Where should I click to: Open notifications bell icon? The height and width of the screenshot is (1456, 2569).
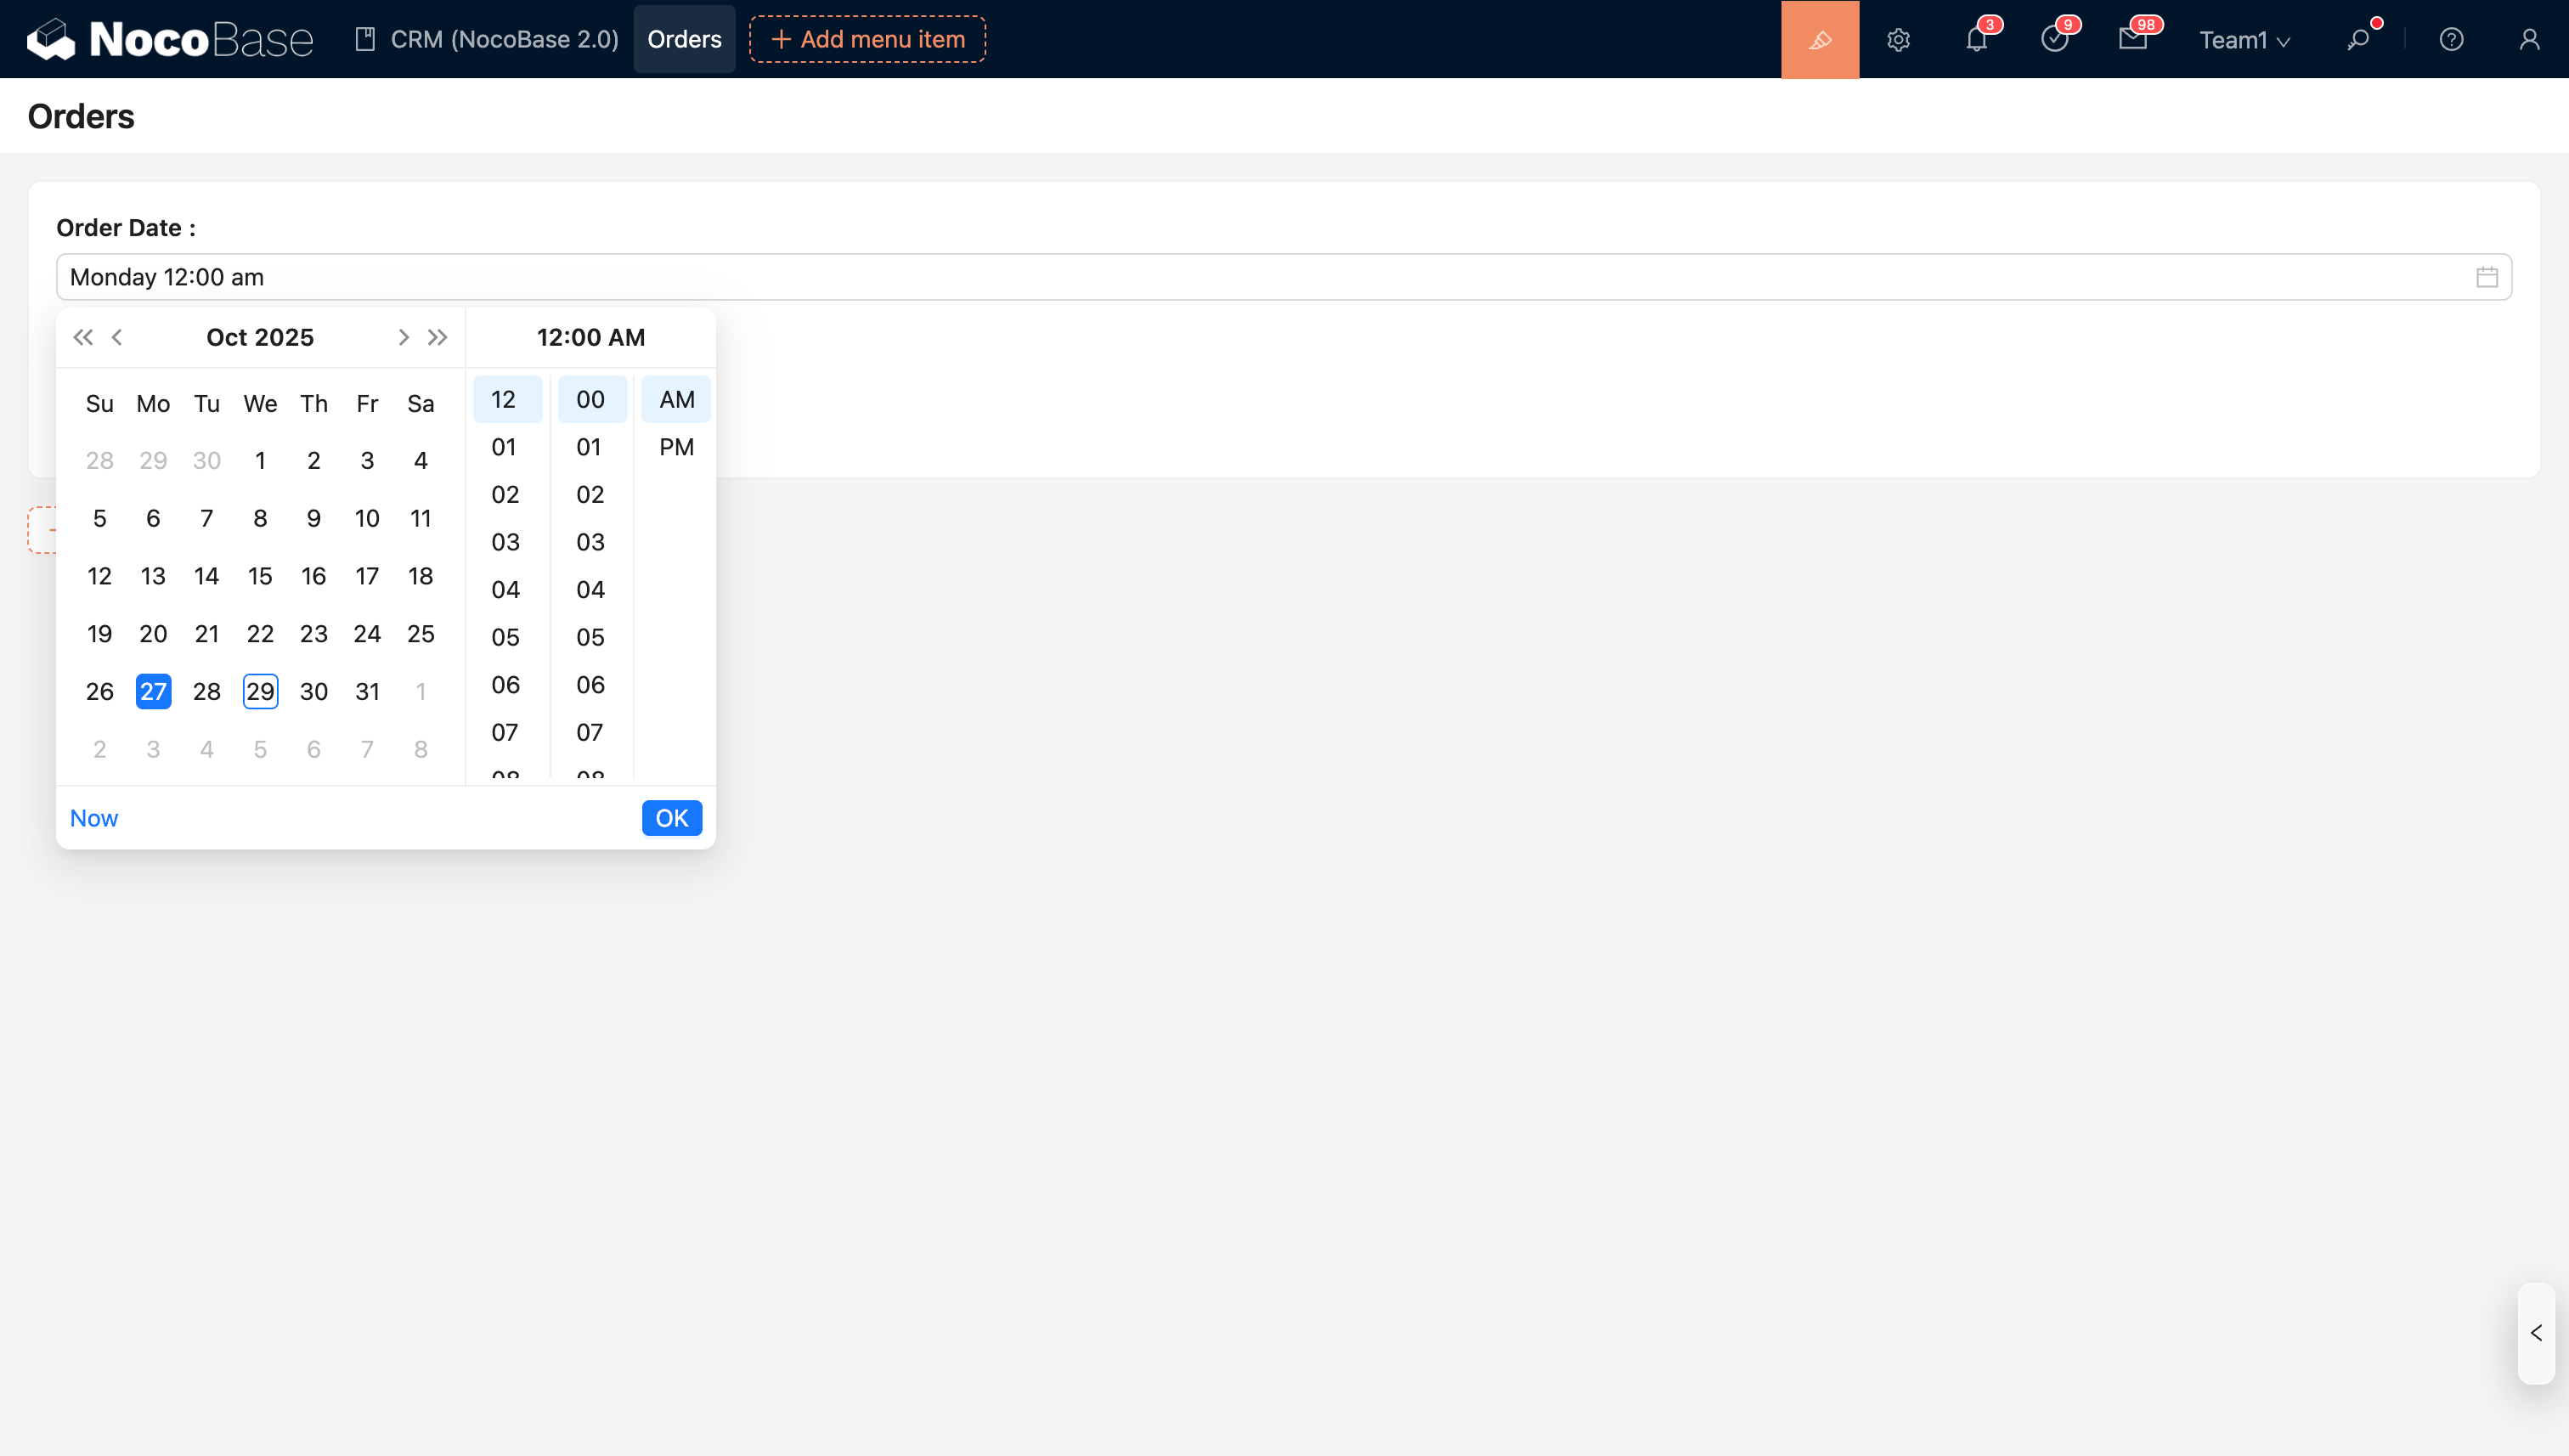coord(1976,39)
